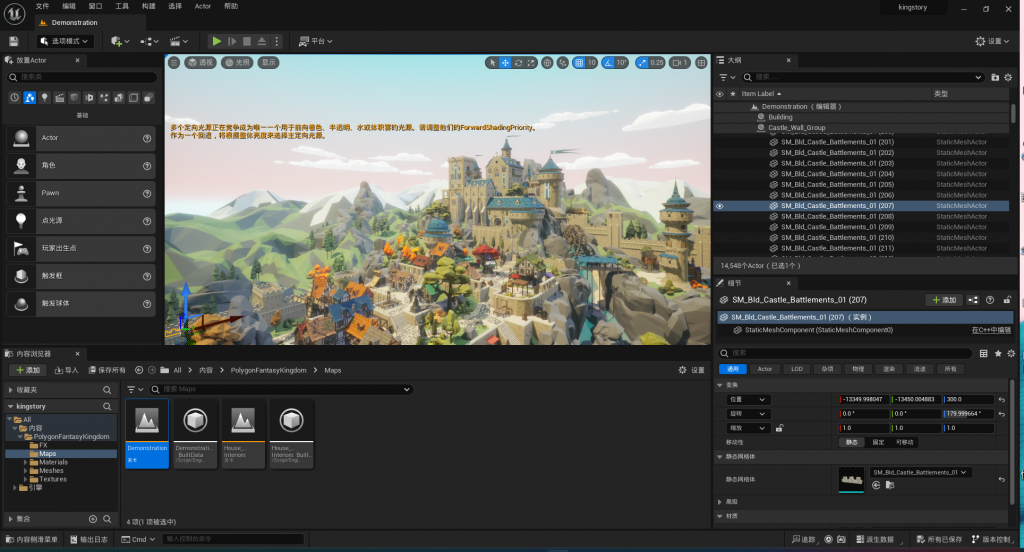The height and width of the screenshot is (552, 1024).
Task: Click the Pawn entry in Place Actors
Action: pos(81,193)
